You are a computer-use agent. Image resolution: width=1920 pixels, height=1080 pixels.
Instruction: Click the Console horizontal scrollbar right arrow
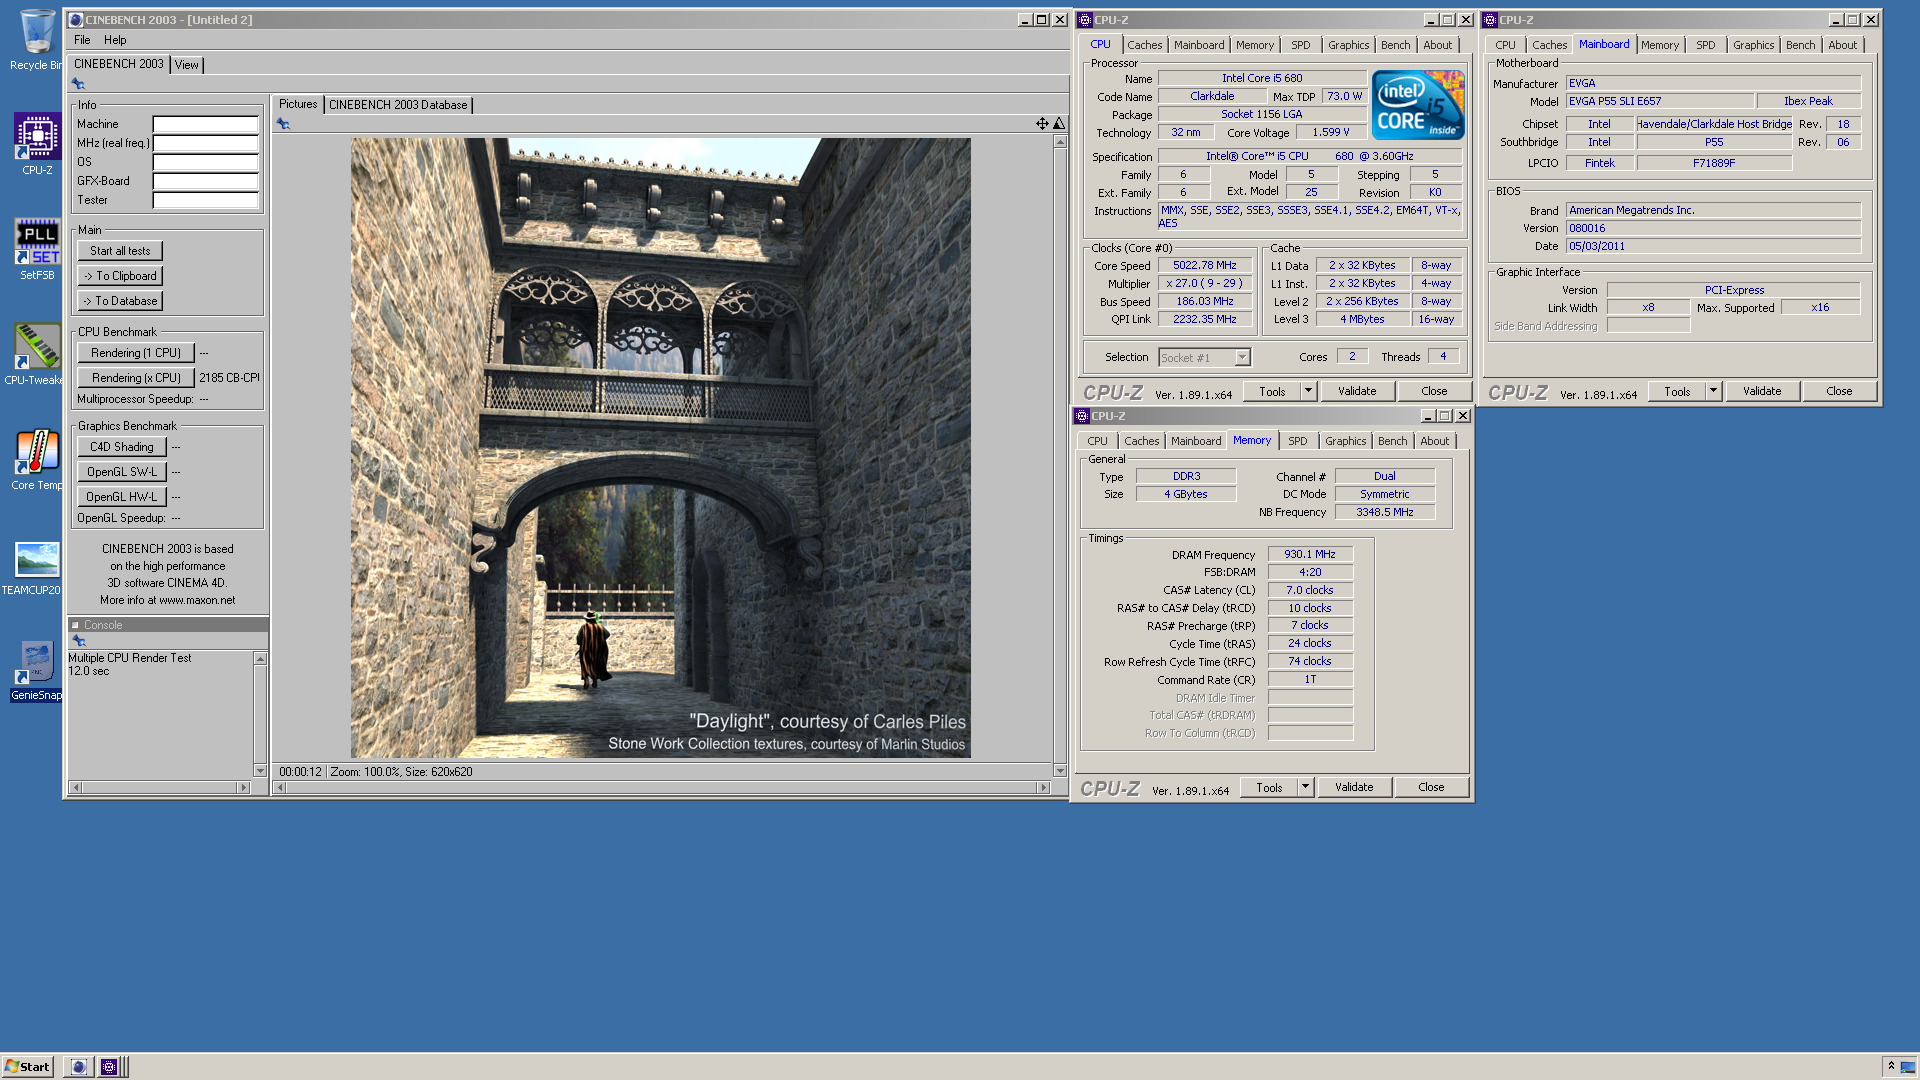(243, 788)
